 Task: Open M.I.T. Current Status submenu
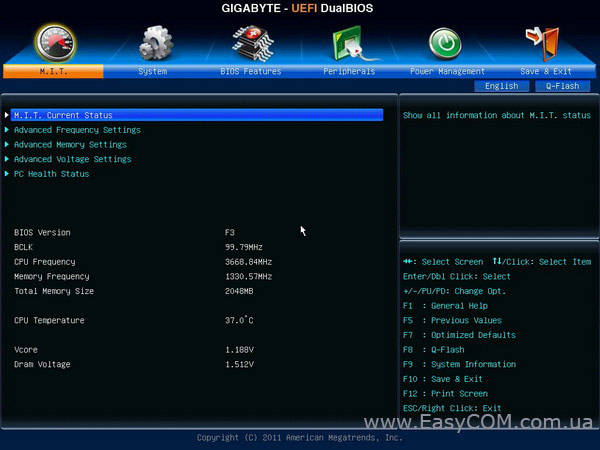(197, 115)
